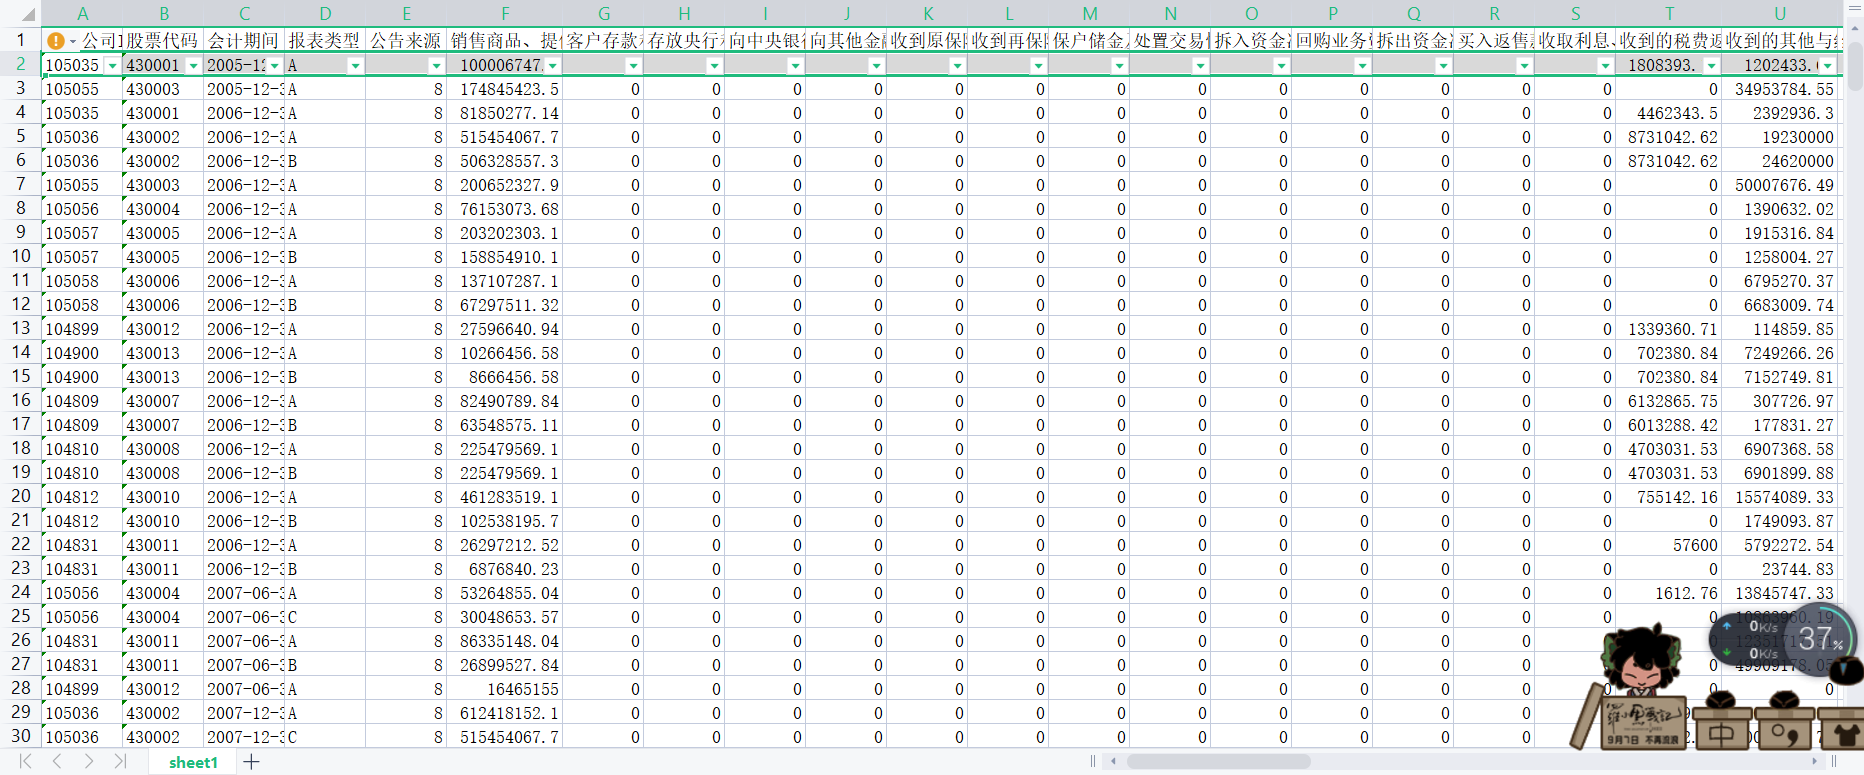
Task: Select row 15 by its row number
Action: (x=21, y=376)
